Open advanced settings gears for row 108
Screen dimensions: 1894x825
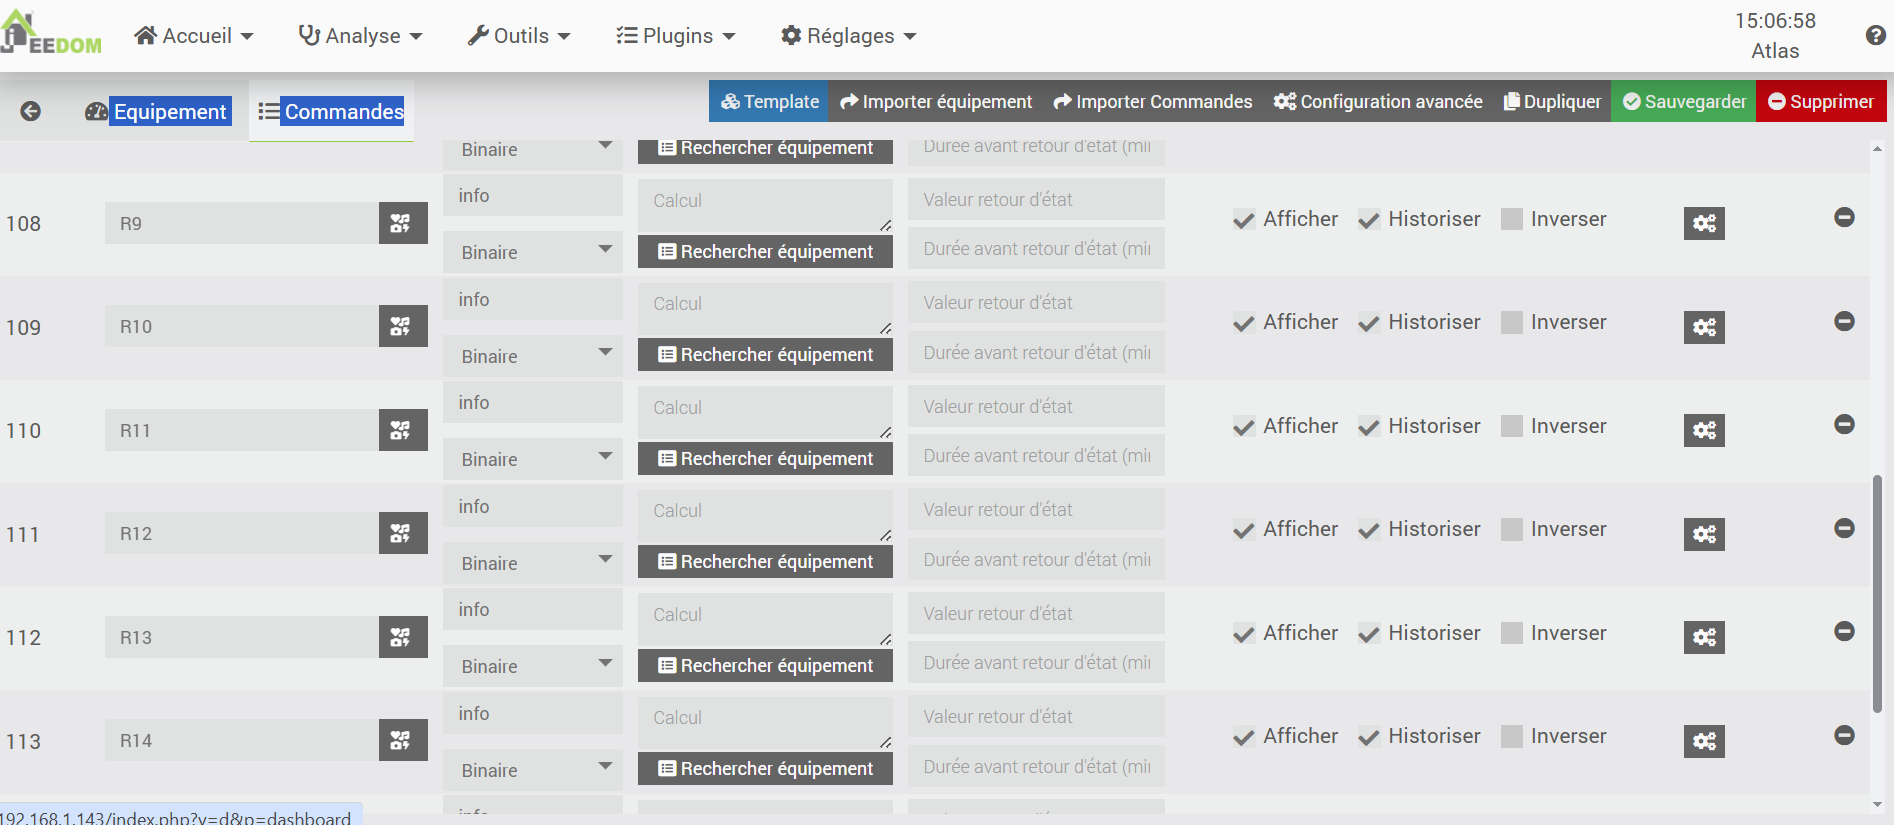1704,223
